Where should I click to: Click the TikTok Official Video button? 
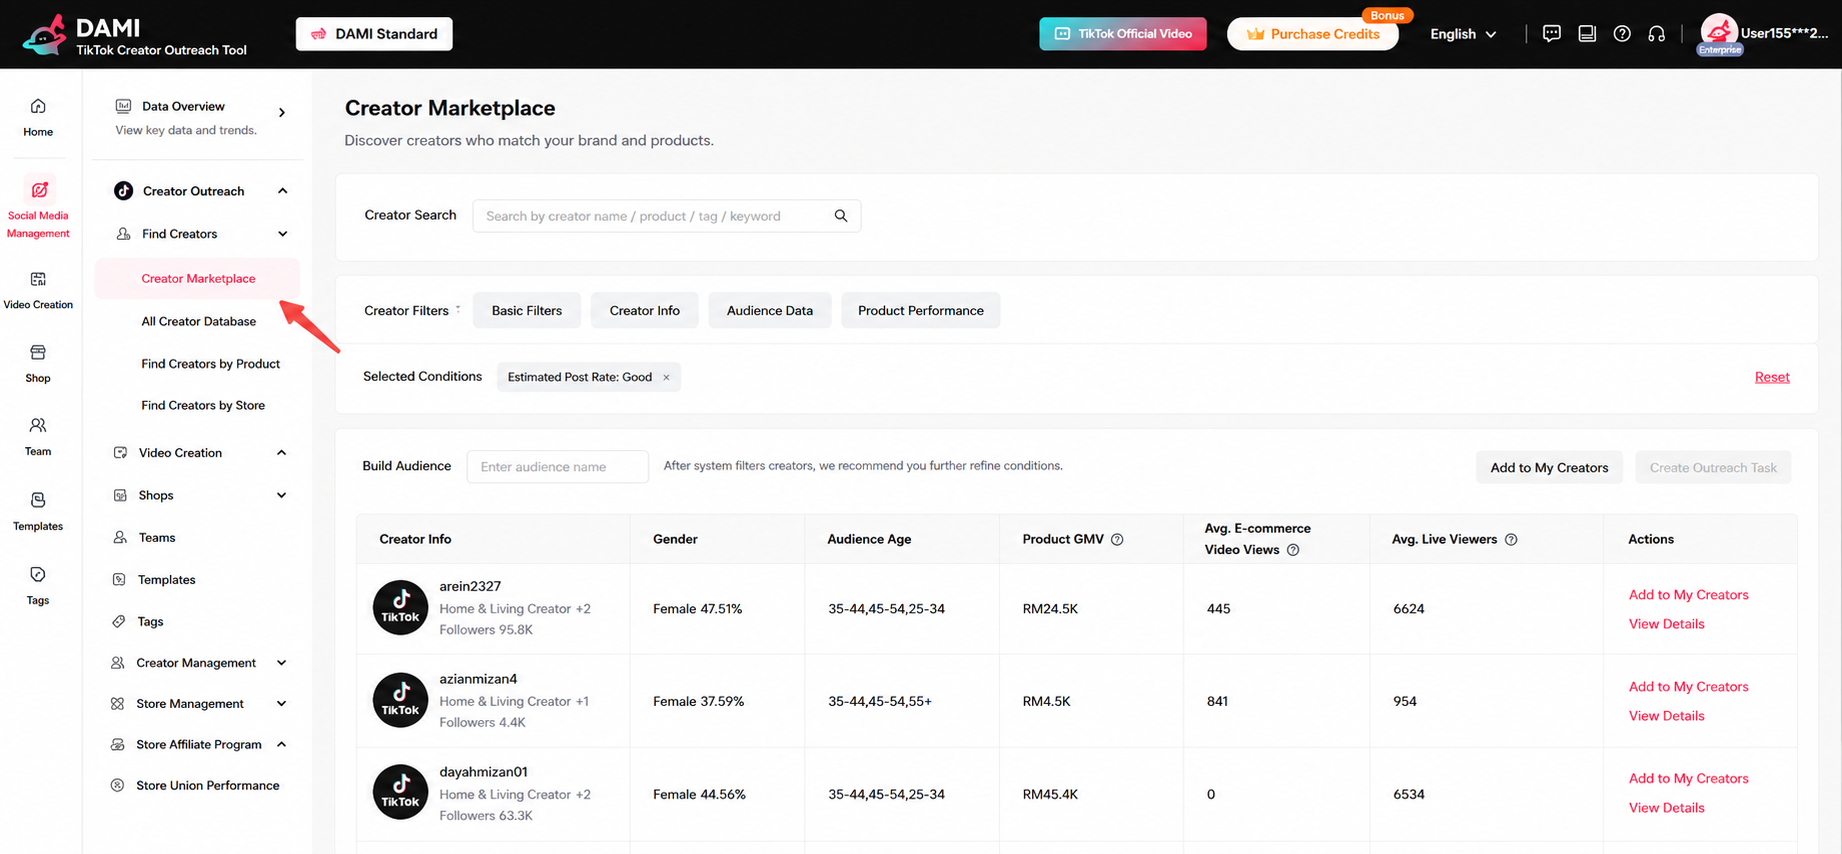point(1123,34)
